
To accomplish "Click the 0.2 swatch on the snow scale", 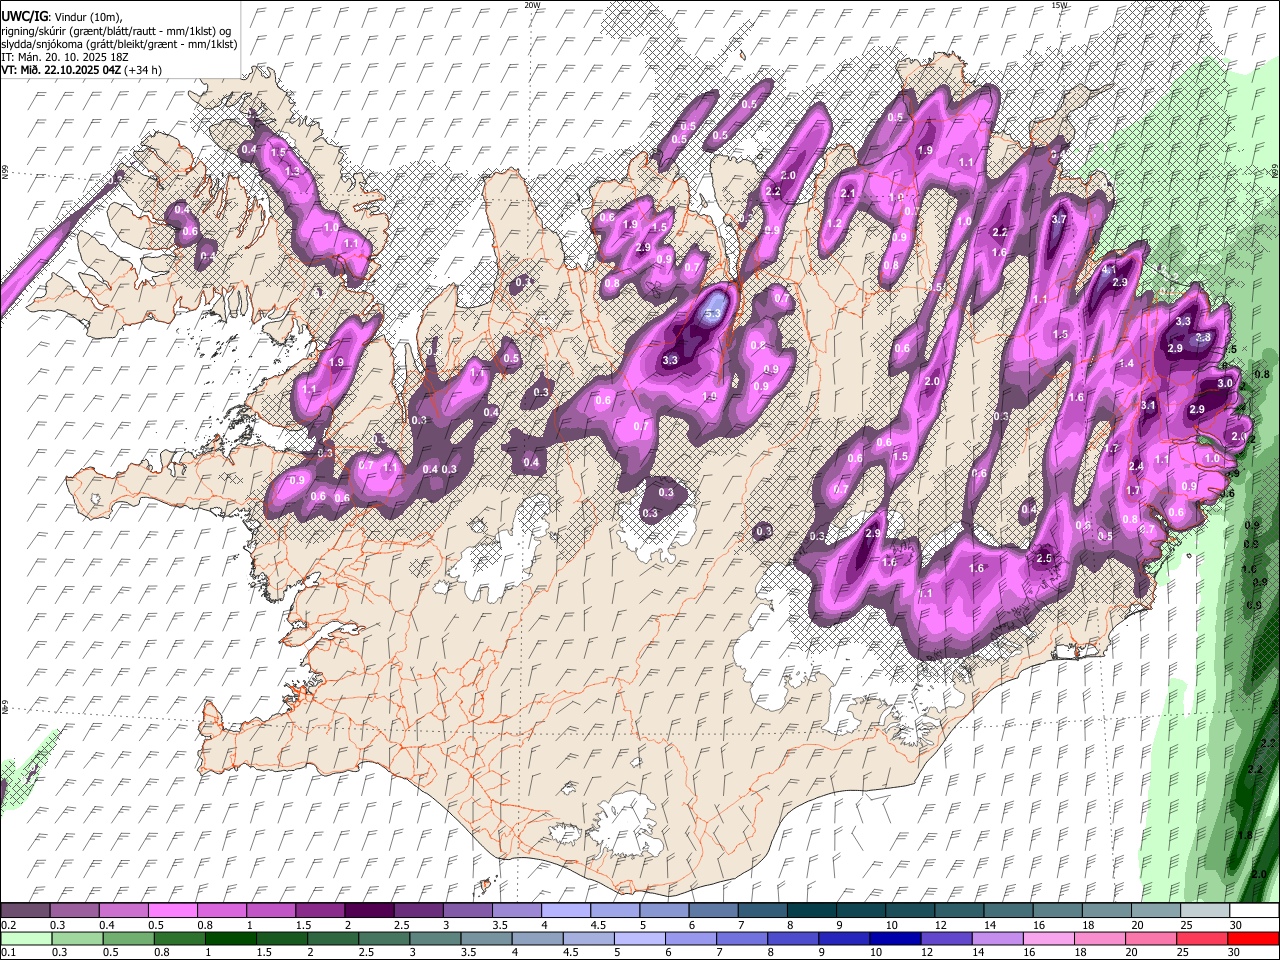I will [x=25, y=911].
